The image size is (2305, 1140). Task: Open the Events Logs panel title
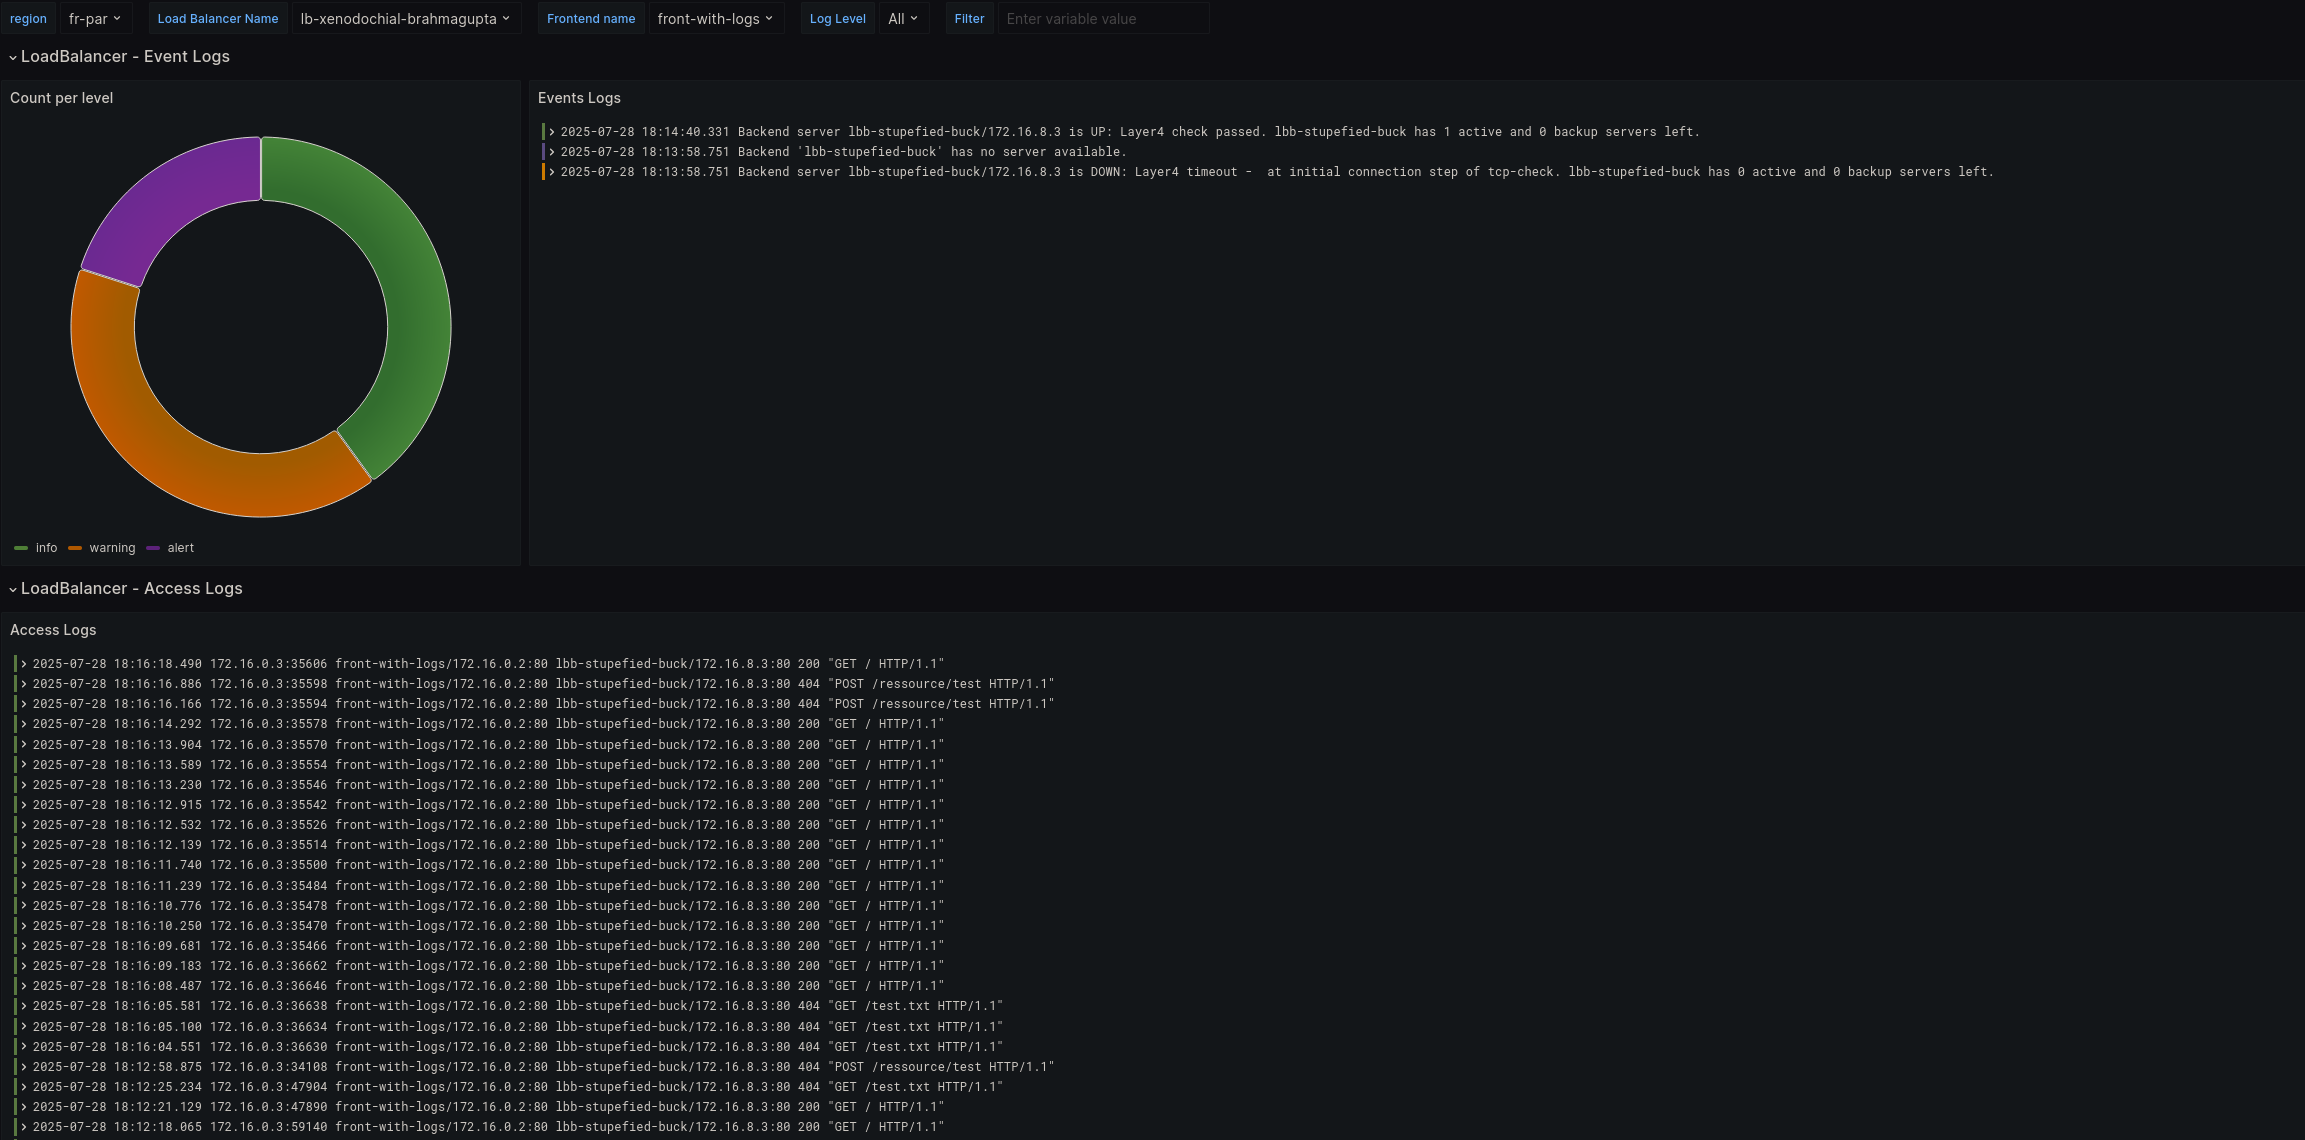579,98
